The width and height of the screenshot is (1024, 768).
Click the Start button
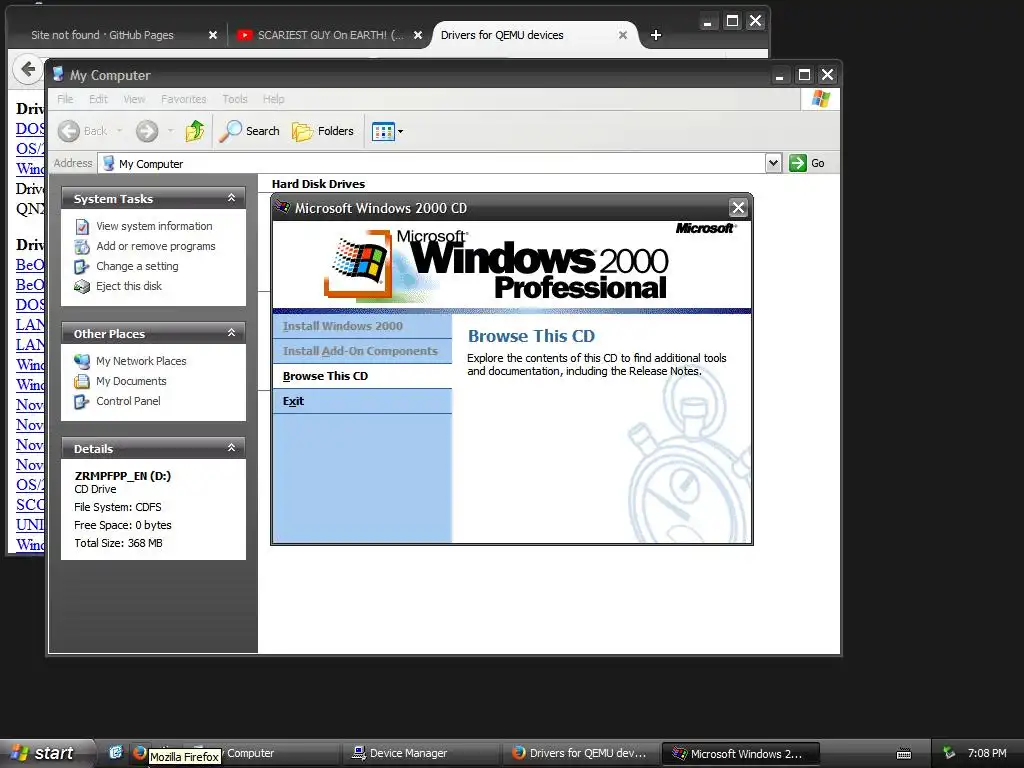pos(46,753)
